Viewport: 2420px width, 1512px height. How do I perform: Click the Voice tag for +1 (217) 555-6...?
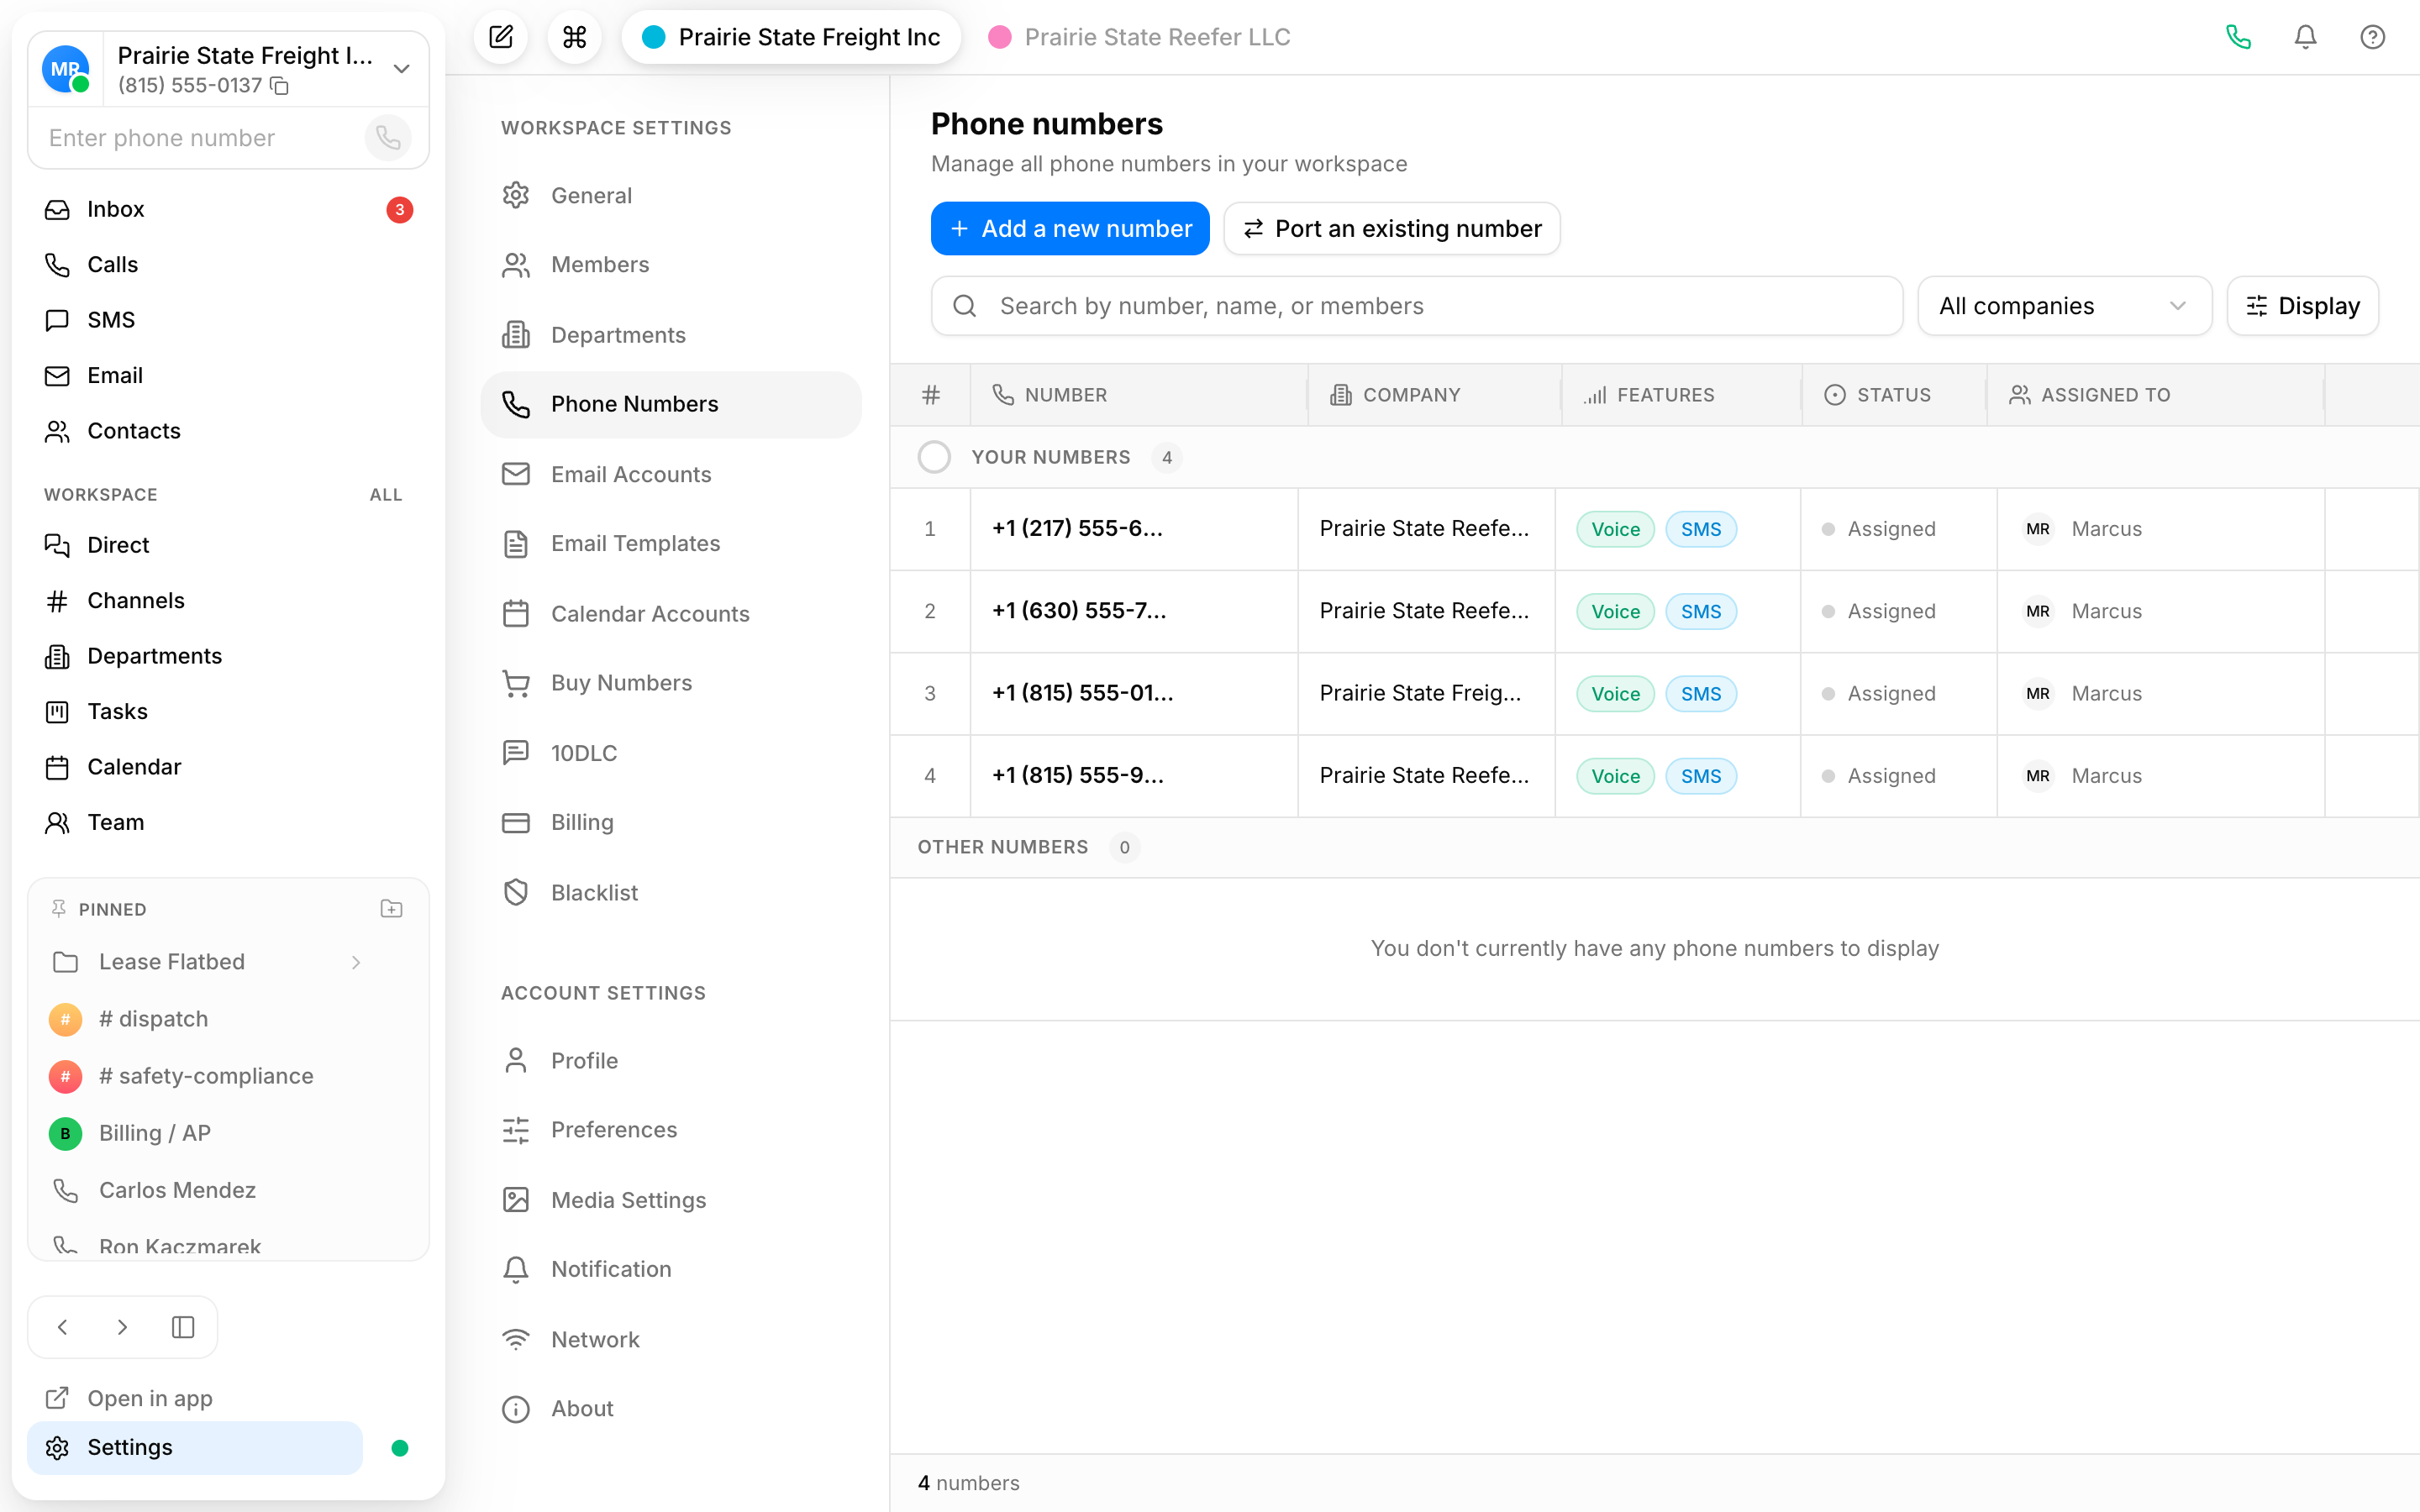point(1615,529)
